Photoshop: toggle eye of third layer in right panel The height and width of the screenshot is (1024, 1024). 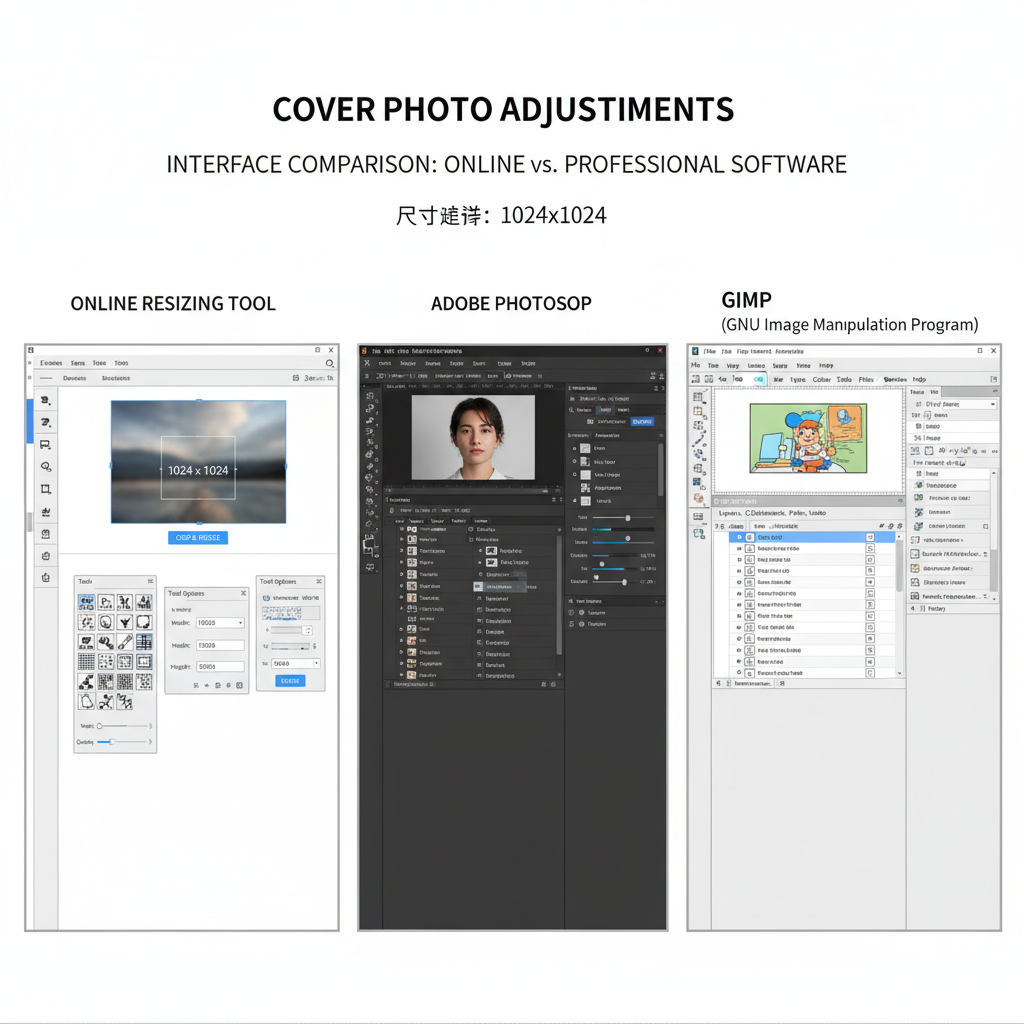[575, 475]
